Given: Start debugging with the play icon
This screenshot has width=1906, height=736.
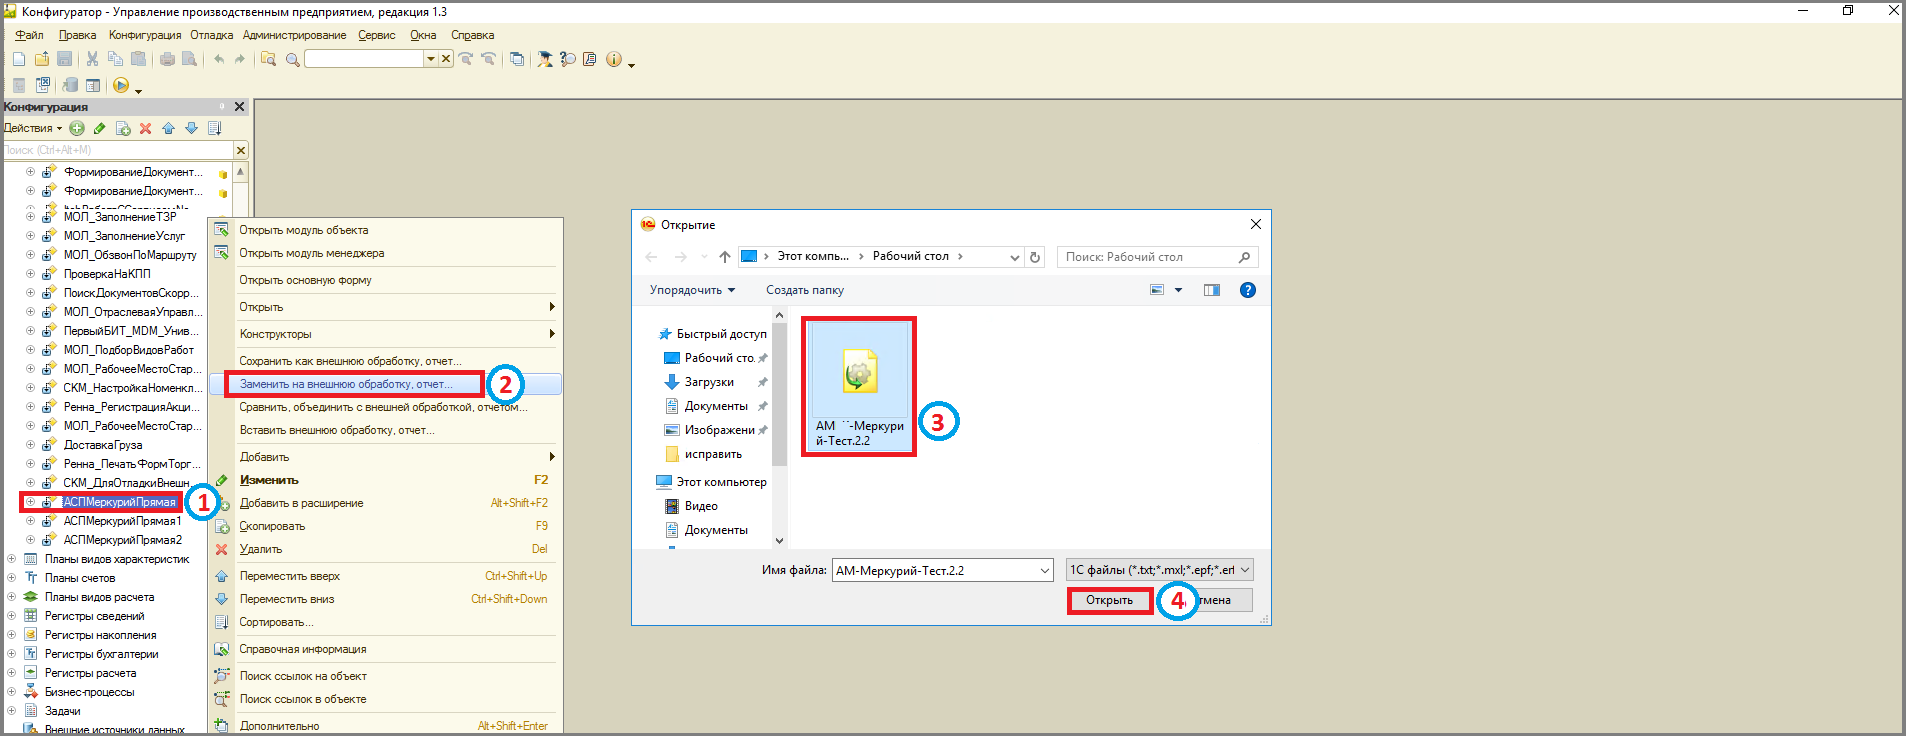Looking at the screenshot, I should coord(120,85).
